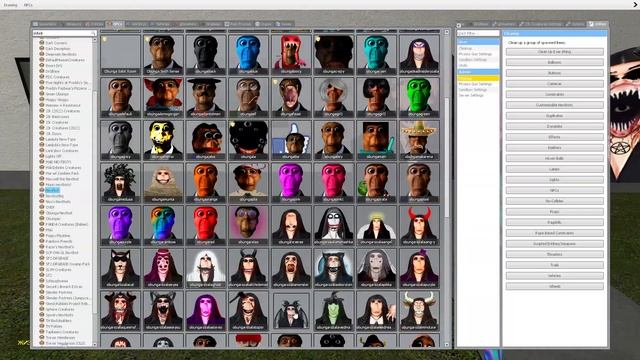
Task: Clean up Ragdolls
Action: click(x=554, y=222)
